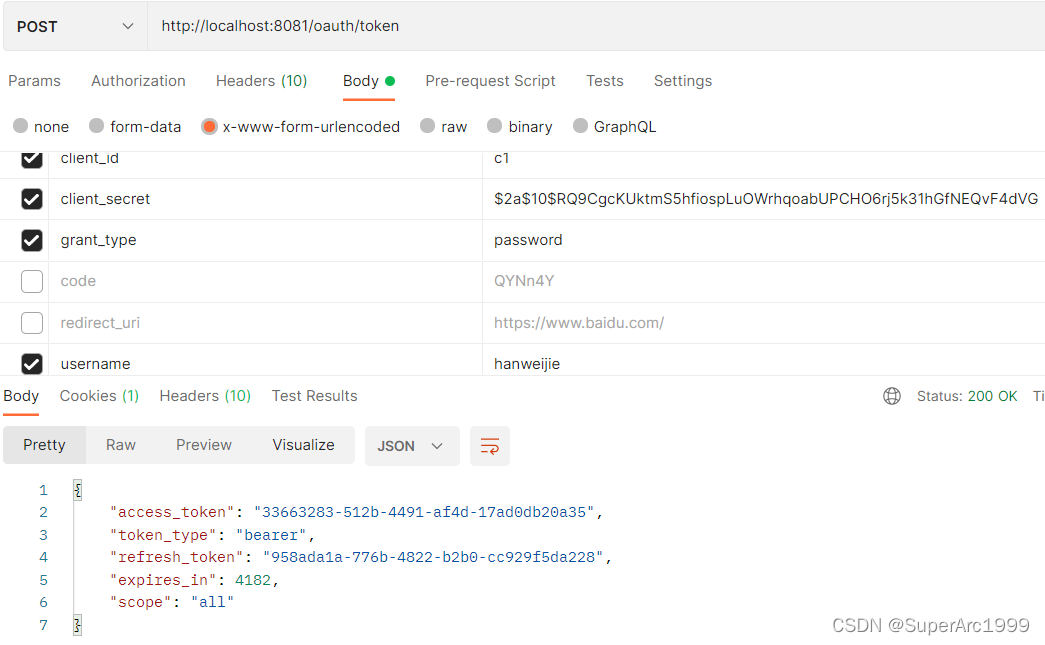Select the form-data body type radio

(x=97, y=126)
